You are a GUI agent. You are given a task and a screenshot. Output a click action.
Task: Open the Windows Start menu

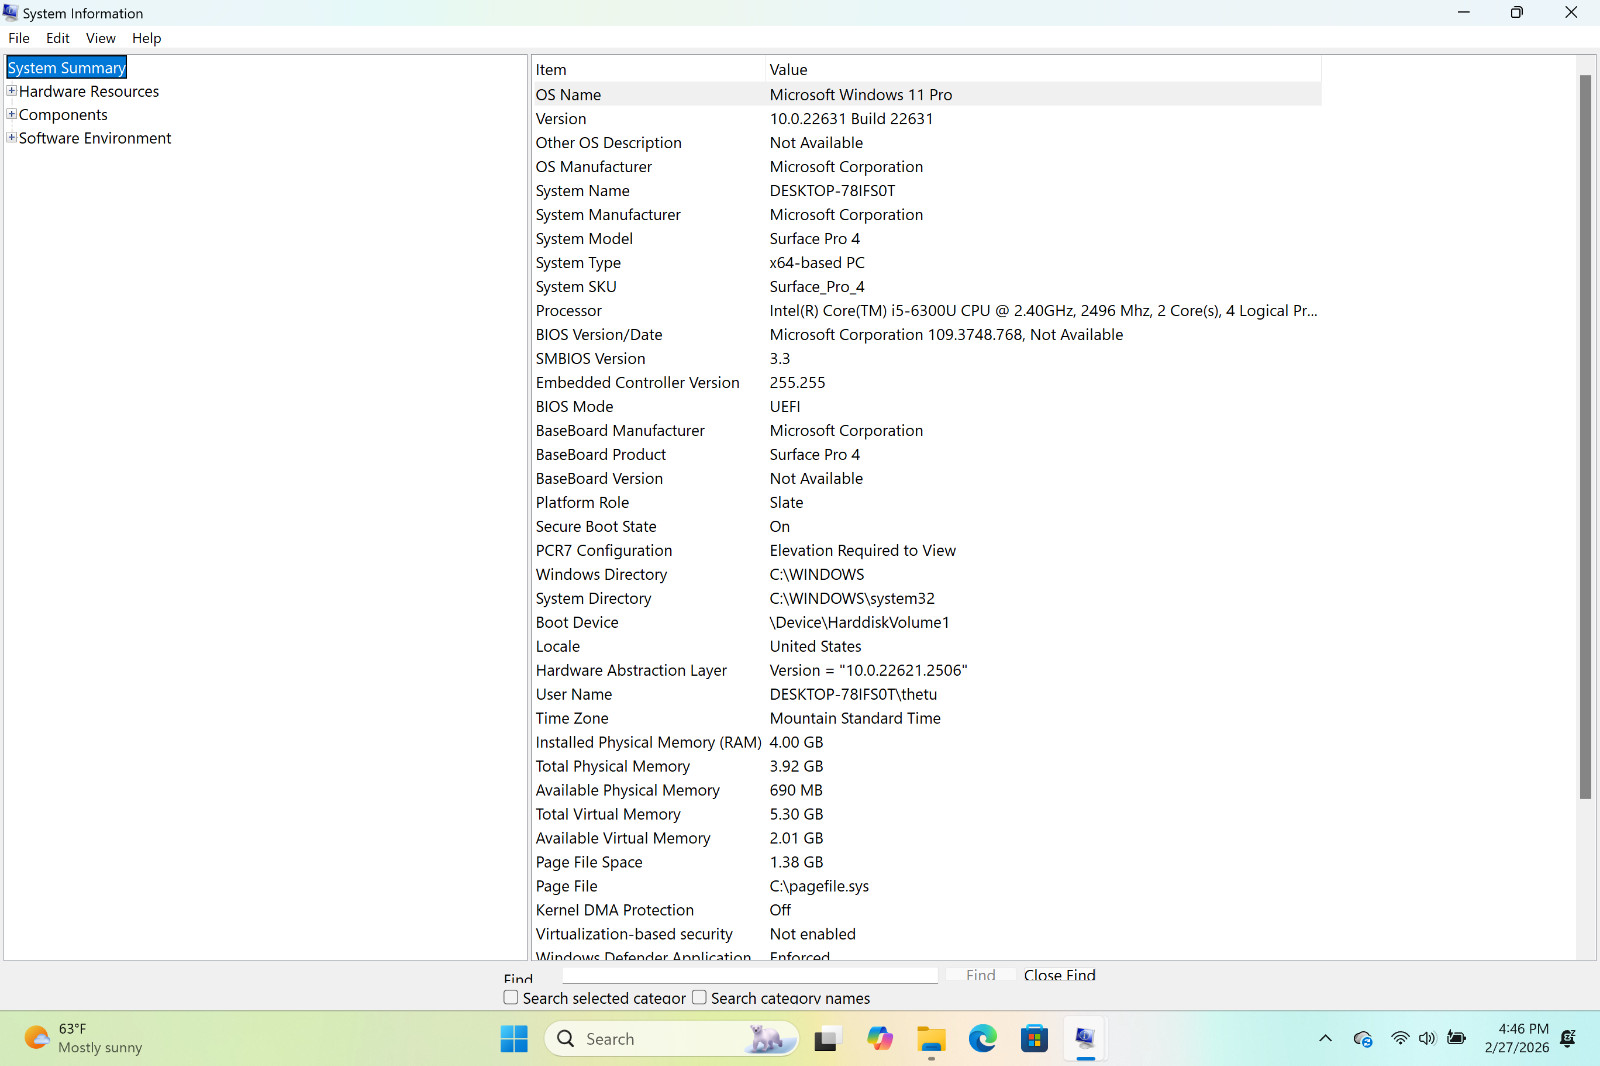tap(514, 1039)
